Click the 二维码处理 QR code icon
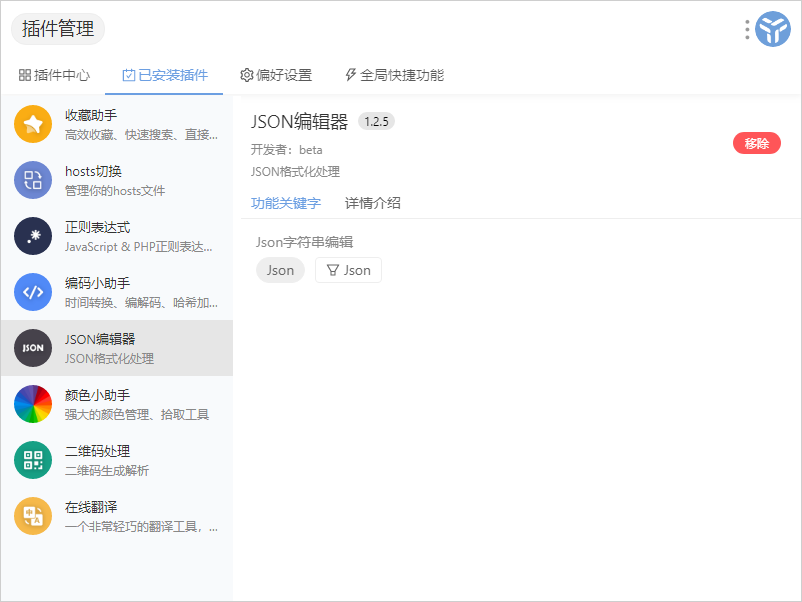The width and height of the screenshot is (802, 602). point(33,460)
